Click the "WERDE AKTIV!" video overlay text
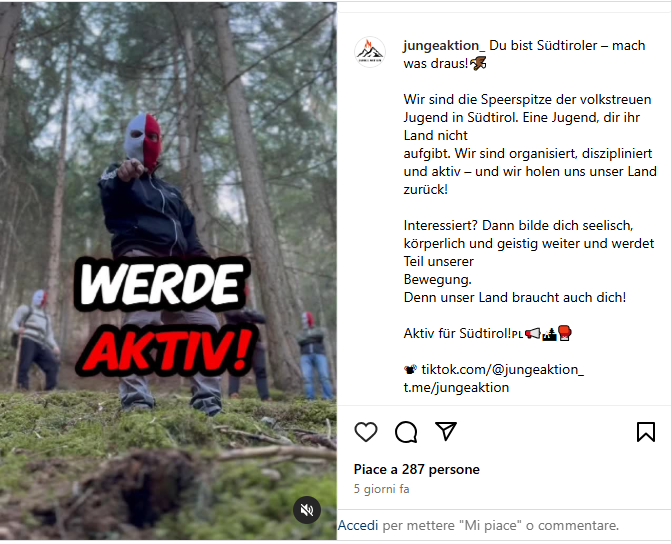 [x=164, y=319]
